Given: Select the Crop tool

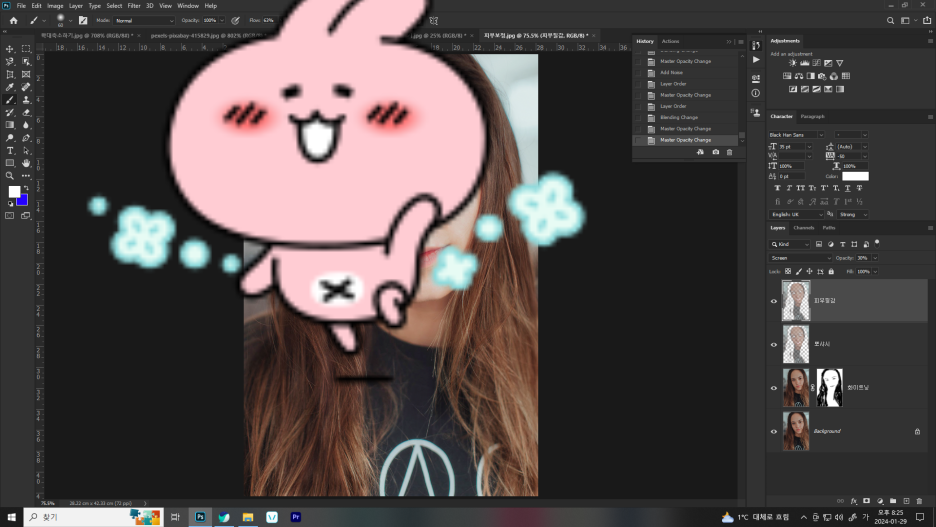Looking at the screenshot, I should point(10,75).
